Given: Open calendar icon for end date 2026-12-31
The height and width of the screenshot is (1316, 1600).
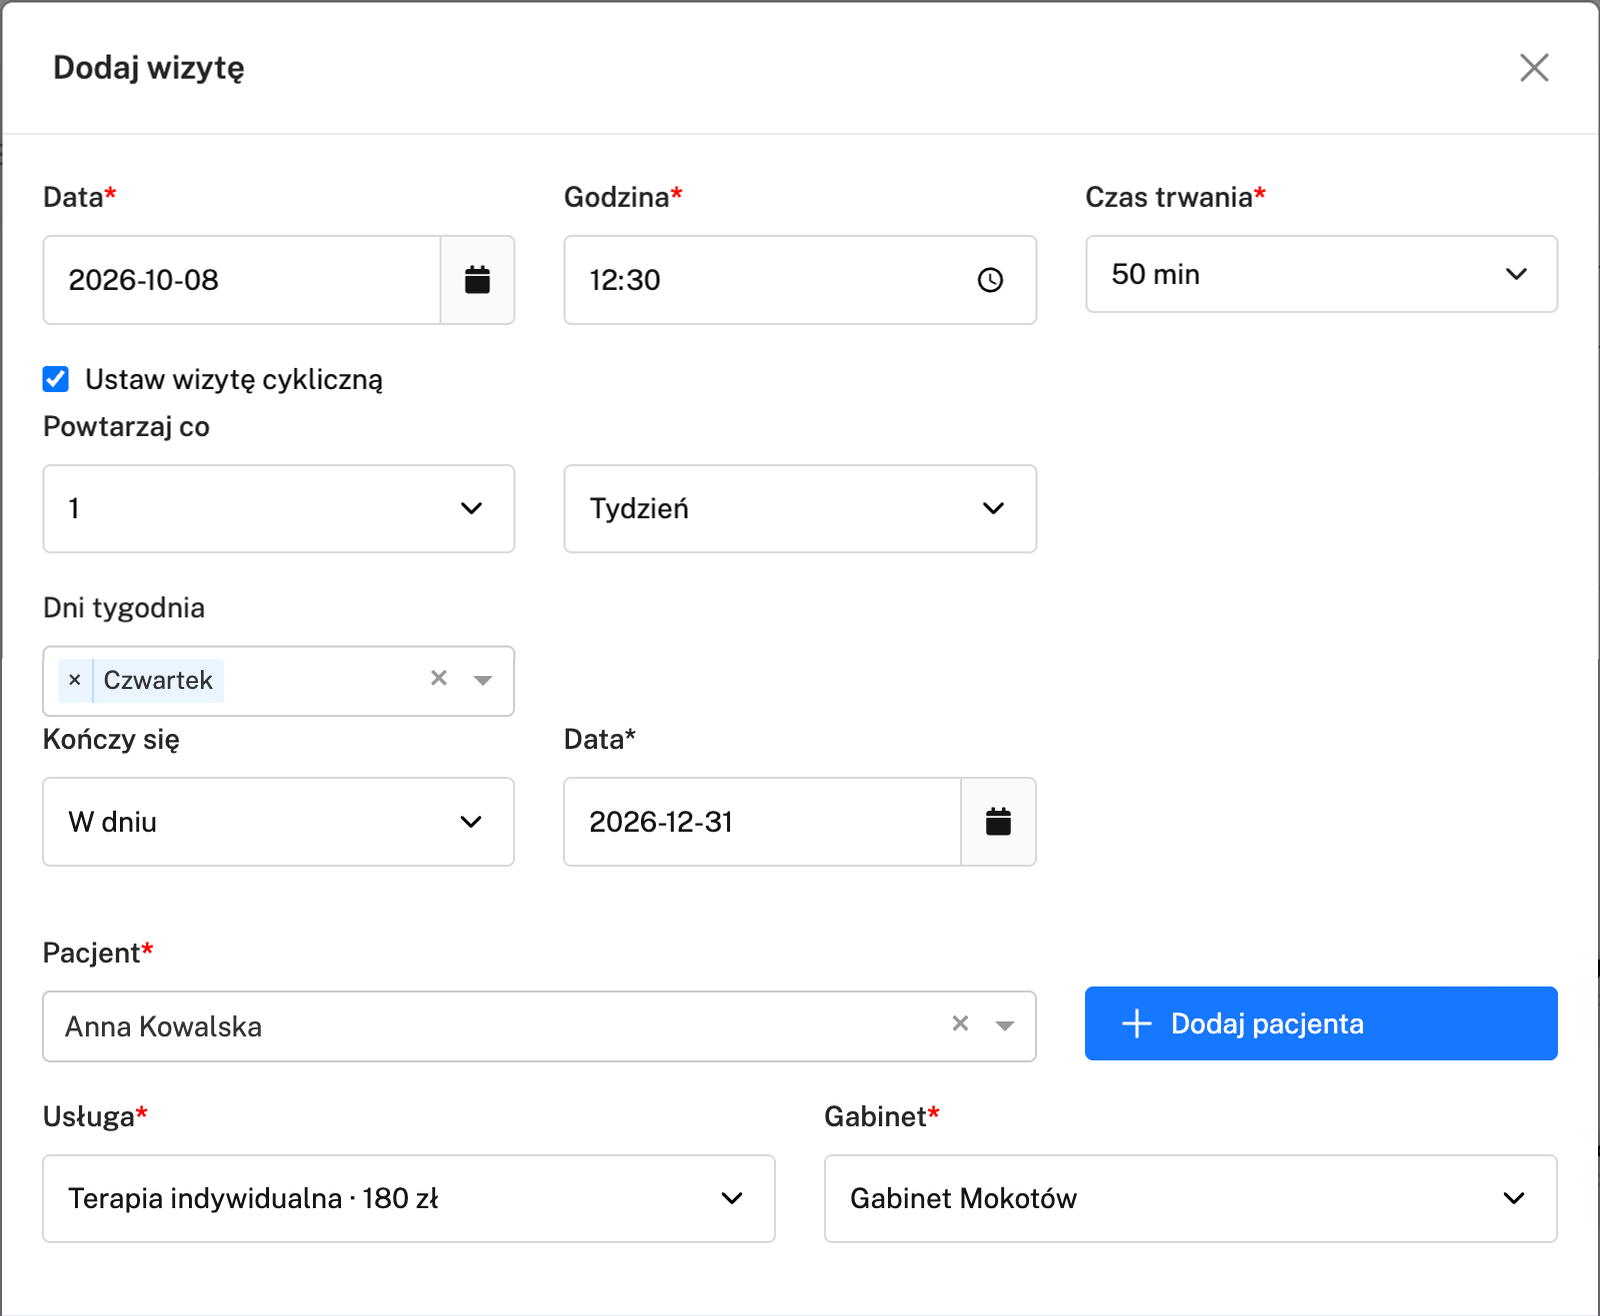Looking at the screenshot, I should click(998, 822).
